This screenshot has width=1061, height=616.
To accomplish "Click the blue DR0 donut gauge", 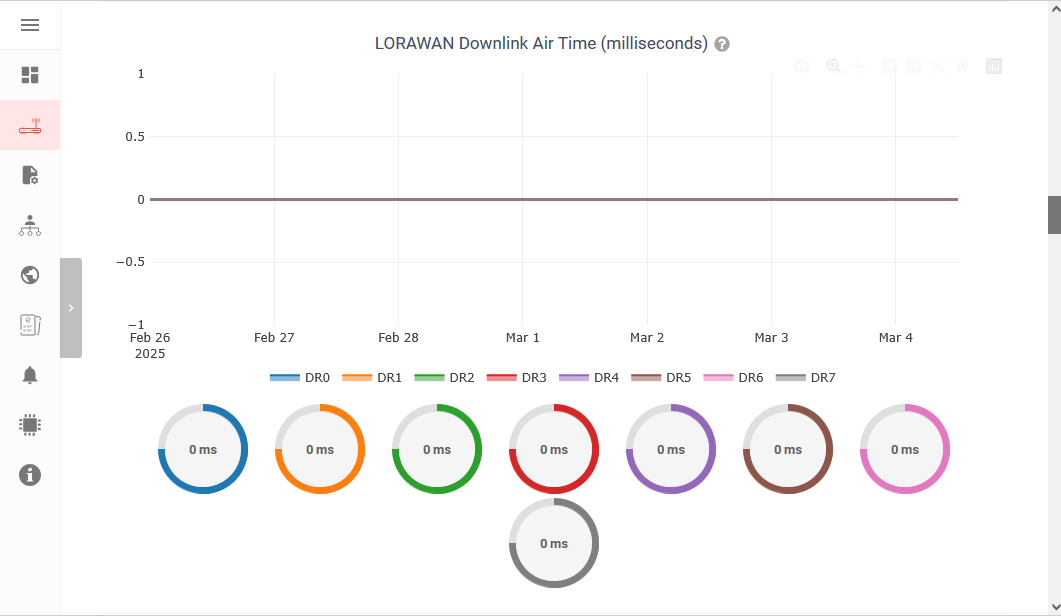I will [x=203, y=449].
